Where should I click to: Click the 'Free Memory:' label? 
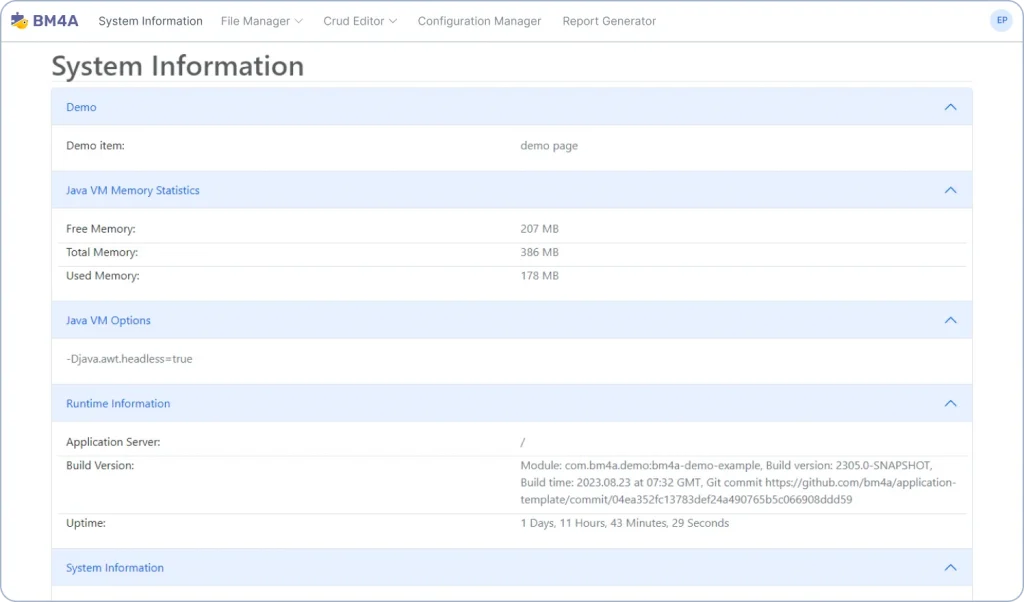(101, 229)
